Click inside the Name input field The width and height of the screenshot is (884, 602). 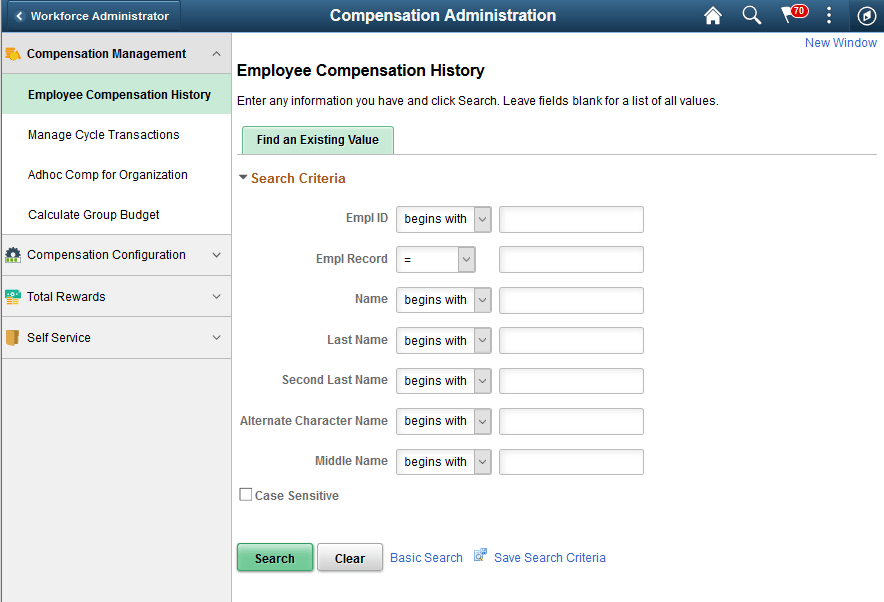[x=570, y=300]
